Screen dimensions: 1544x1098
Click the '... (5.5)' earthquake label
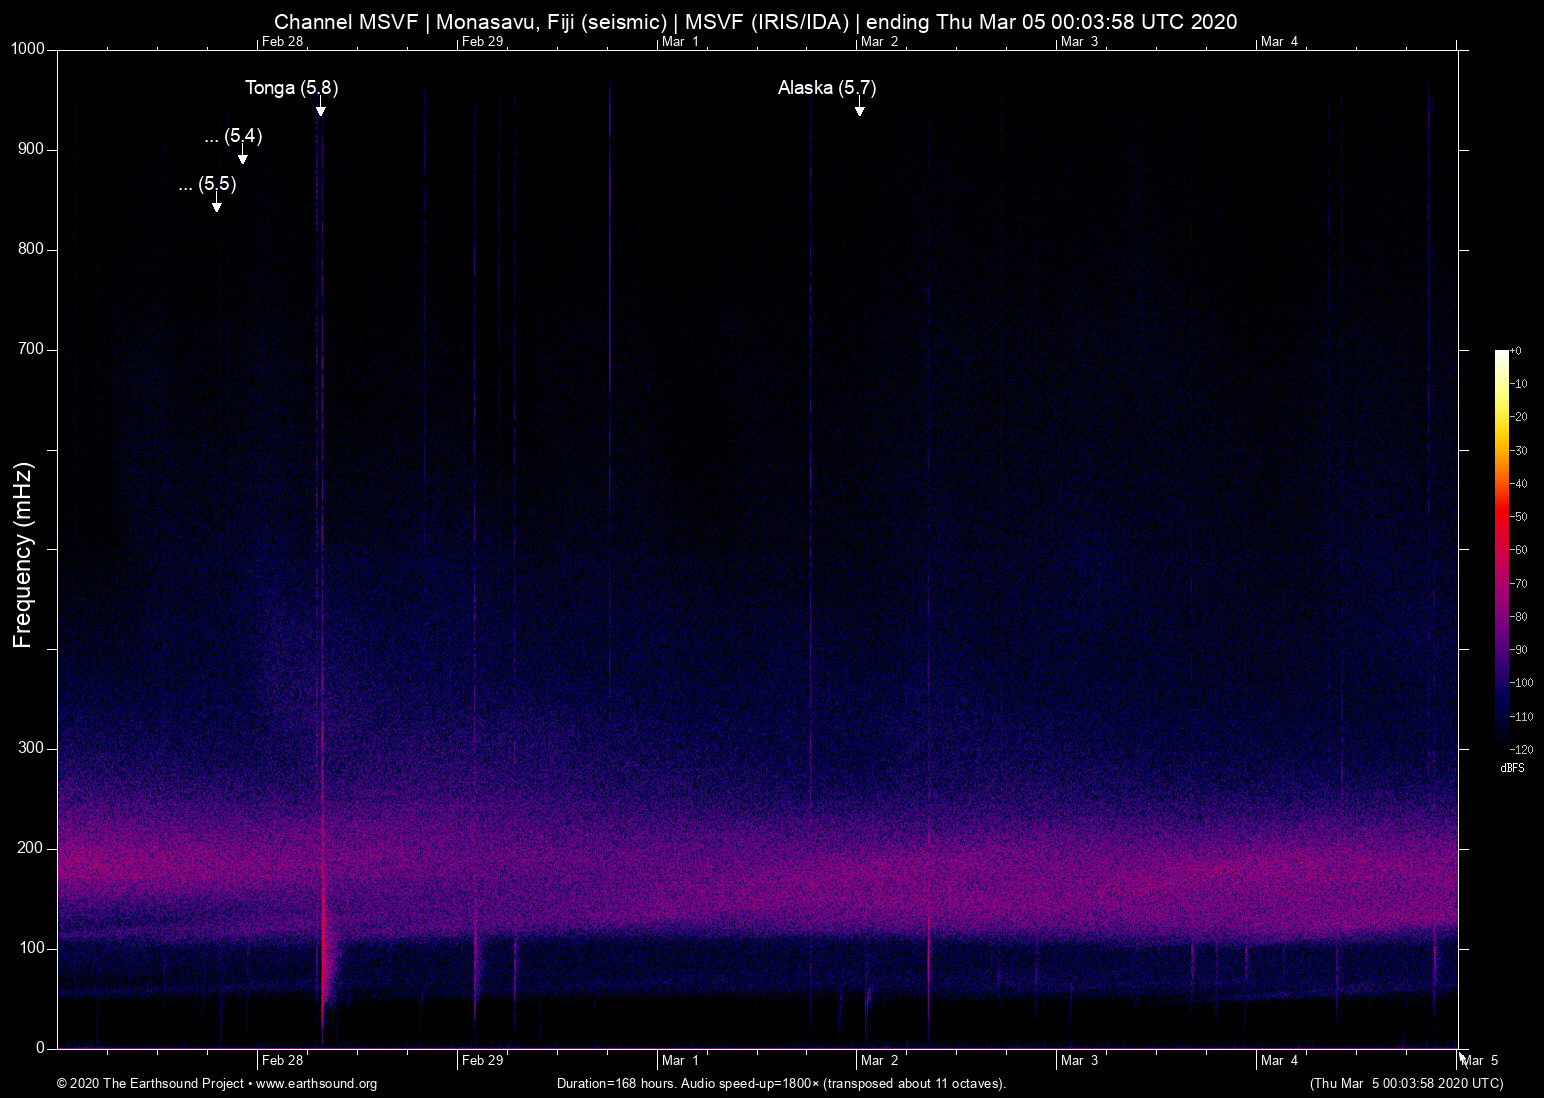point(207,184)
